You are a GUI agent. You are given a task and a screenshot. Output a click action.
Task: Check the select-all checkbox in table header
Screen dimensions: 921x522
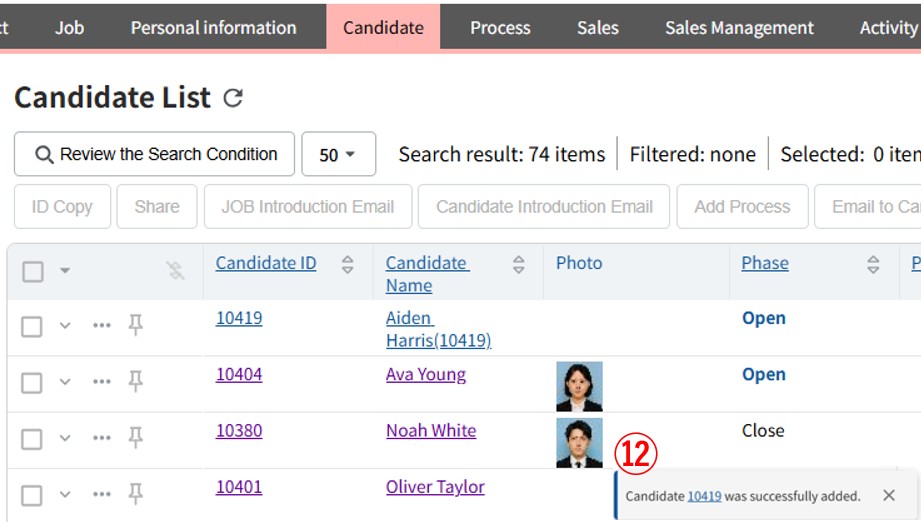[33, 271]
